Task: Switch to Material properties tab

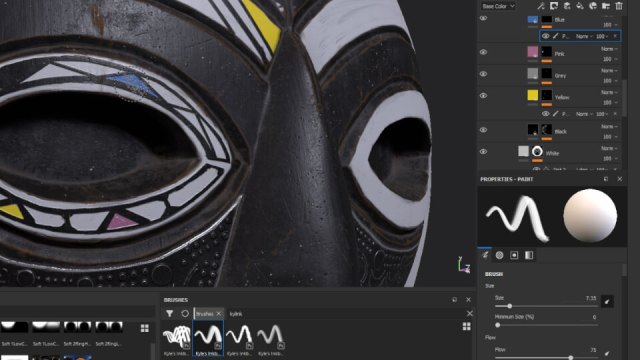Action: (x=529, y=255)
